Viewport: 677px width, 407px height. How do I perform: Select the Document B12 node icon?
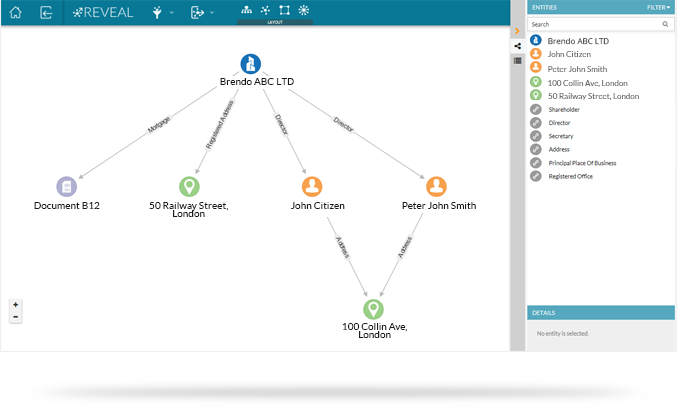point(67,186)
